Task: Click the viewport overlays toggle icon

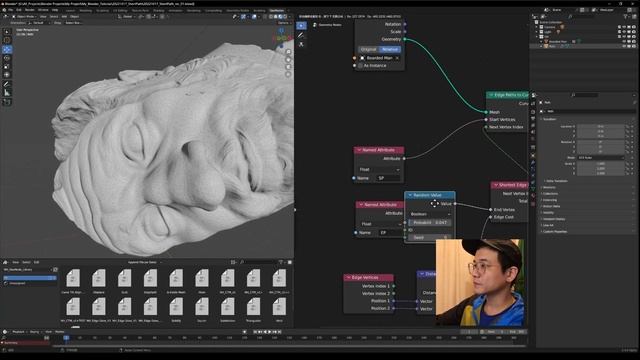Action: pyautogui.click(x=254, y=17)
